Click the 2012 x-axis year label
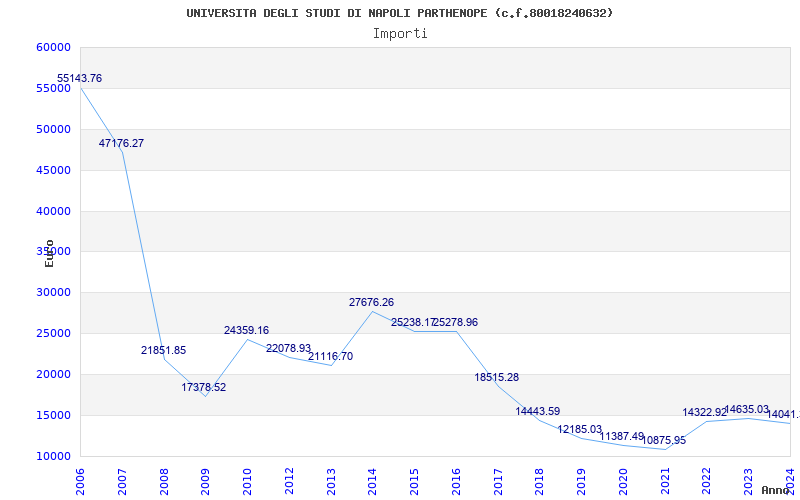Screen dimensions: 800x500 click(289, 482)
